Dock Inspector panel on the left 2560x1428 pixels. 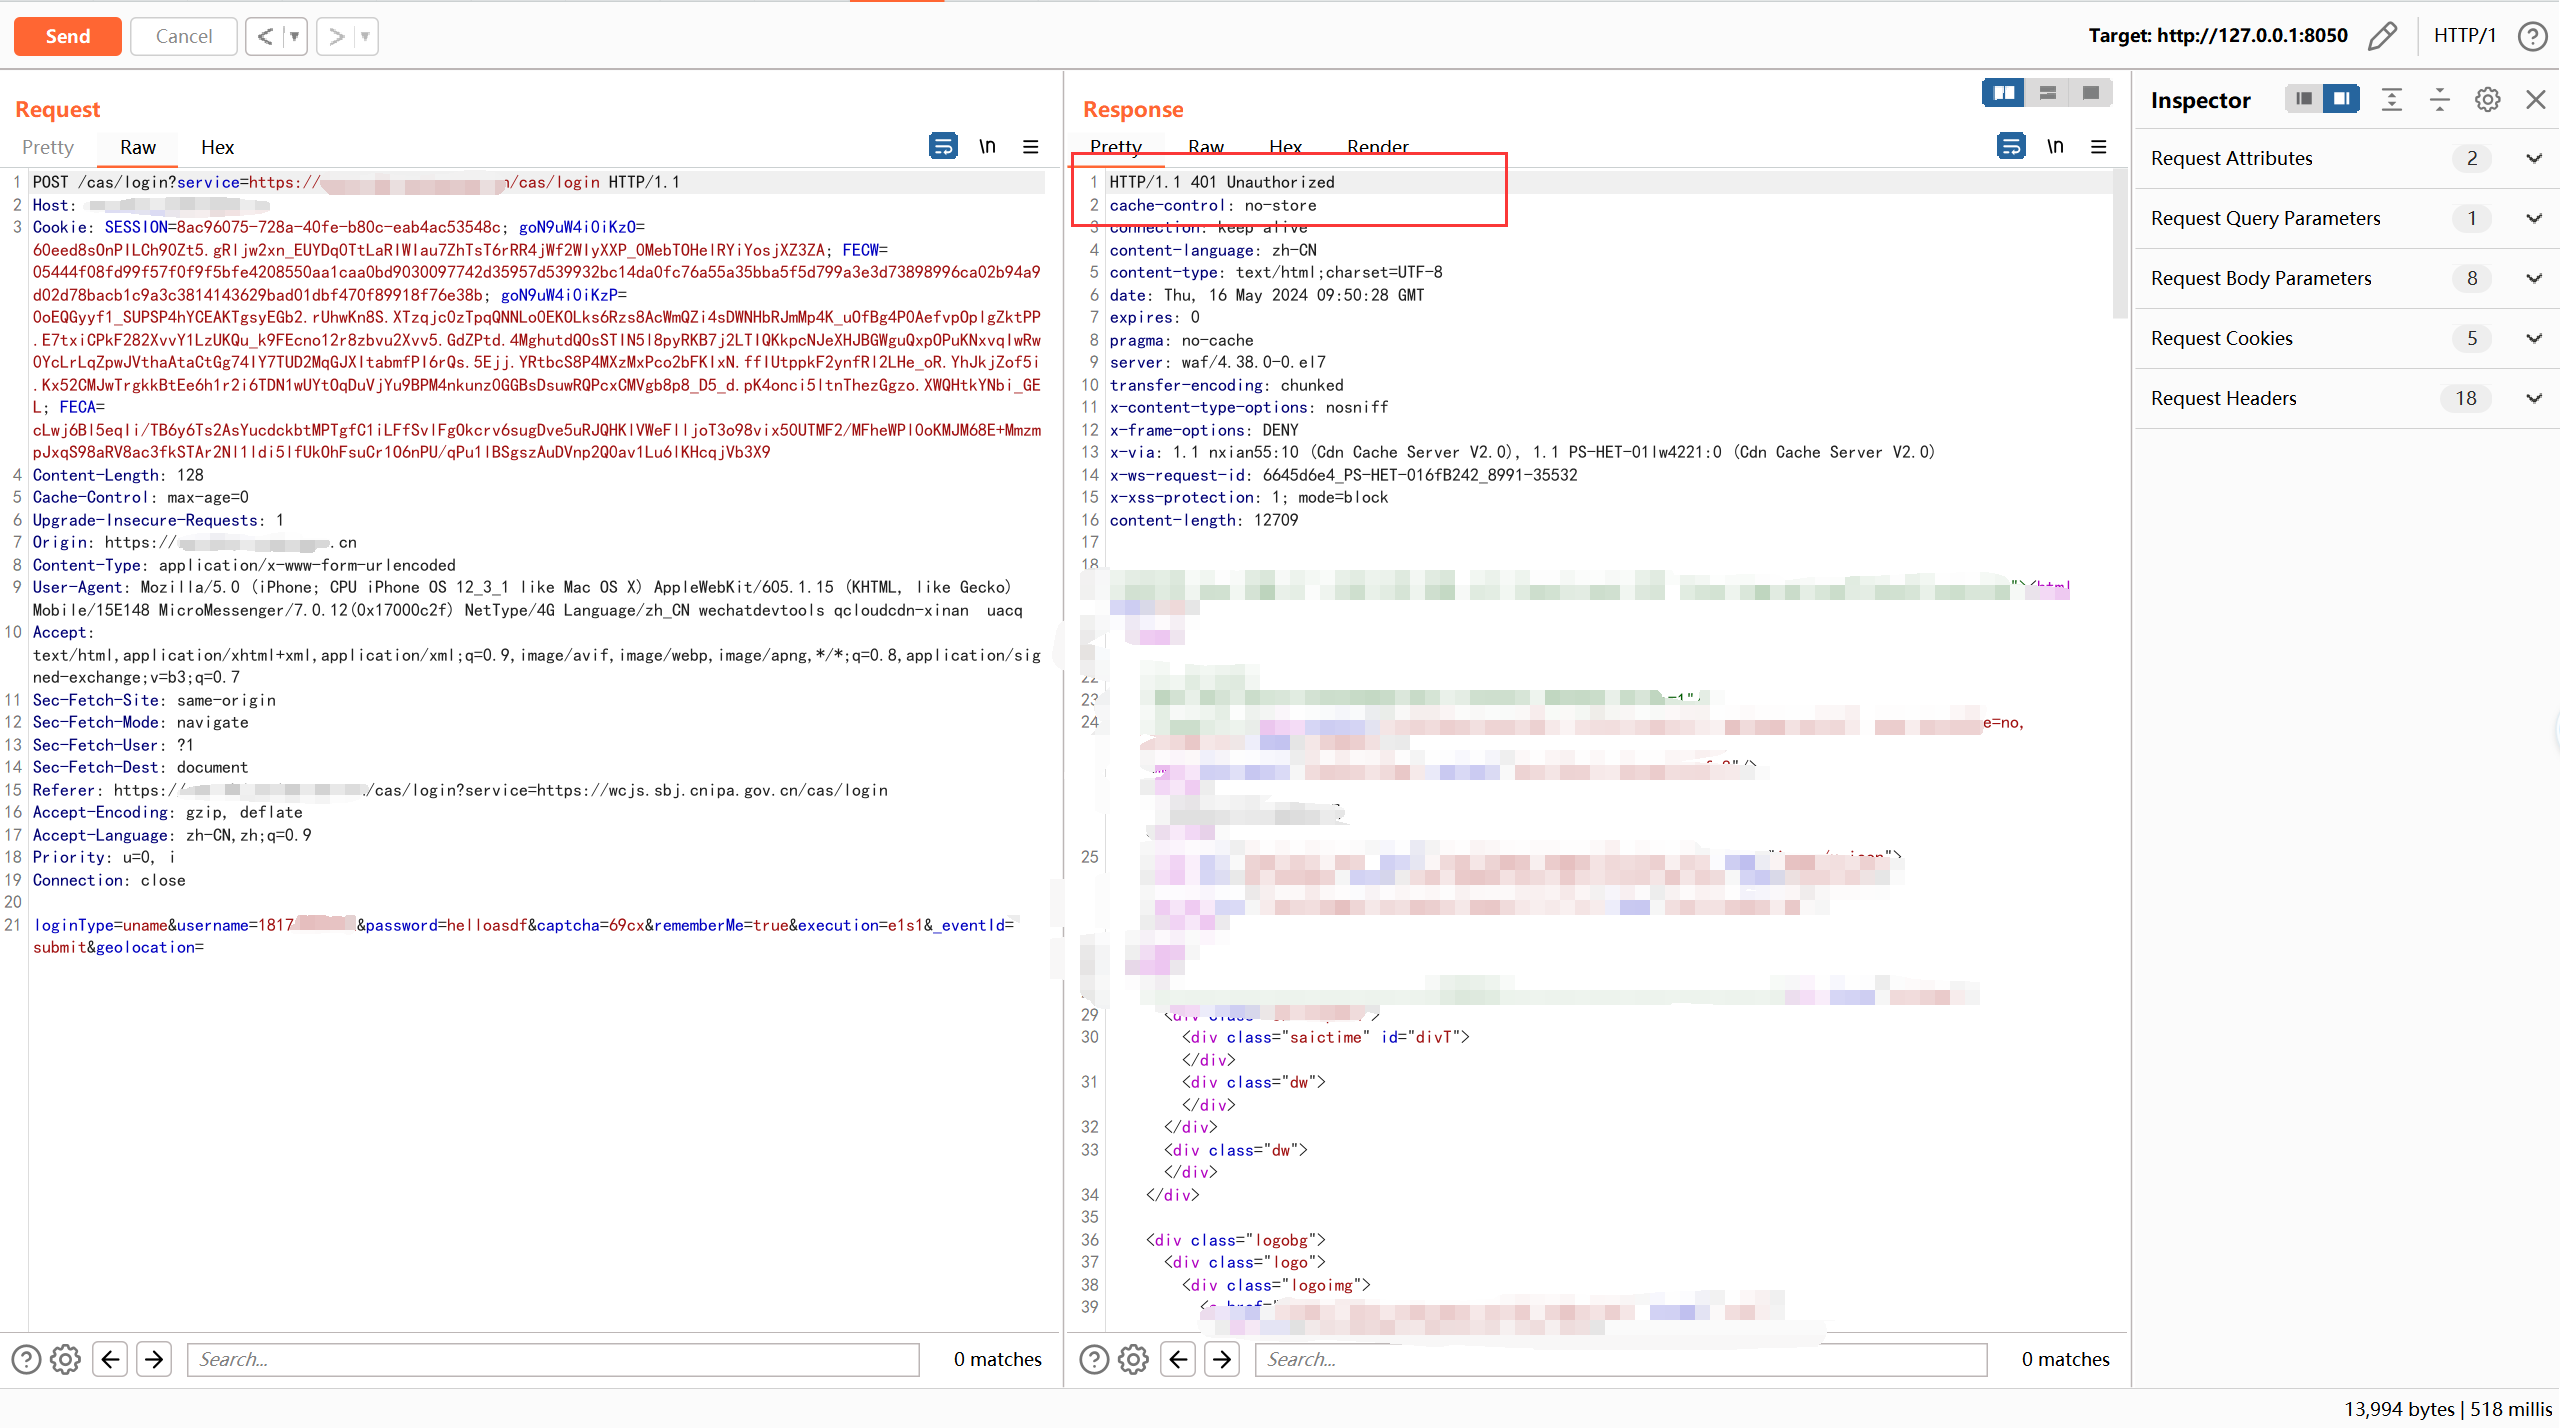[x=2304, y=99]
